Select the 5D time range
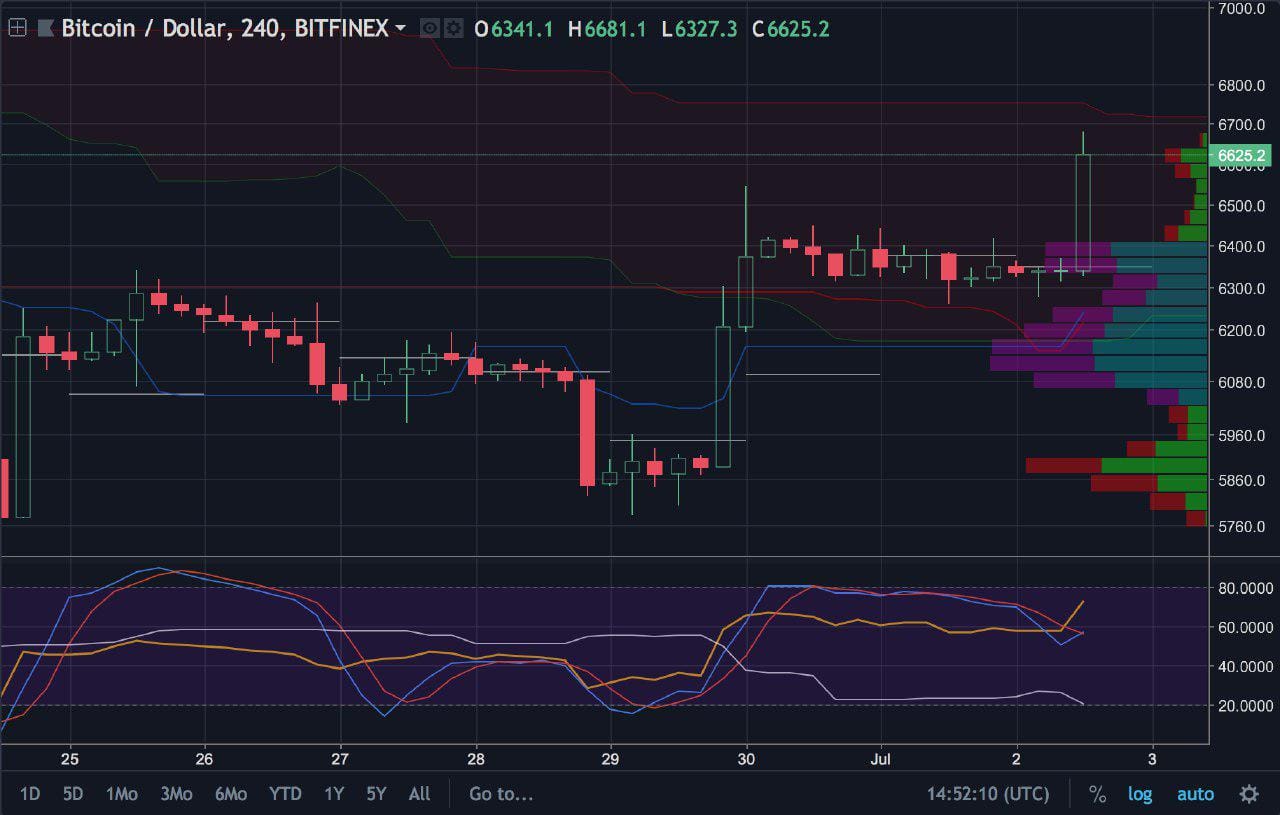Screen dimensions: 1280x815 coord(73,794)
